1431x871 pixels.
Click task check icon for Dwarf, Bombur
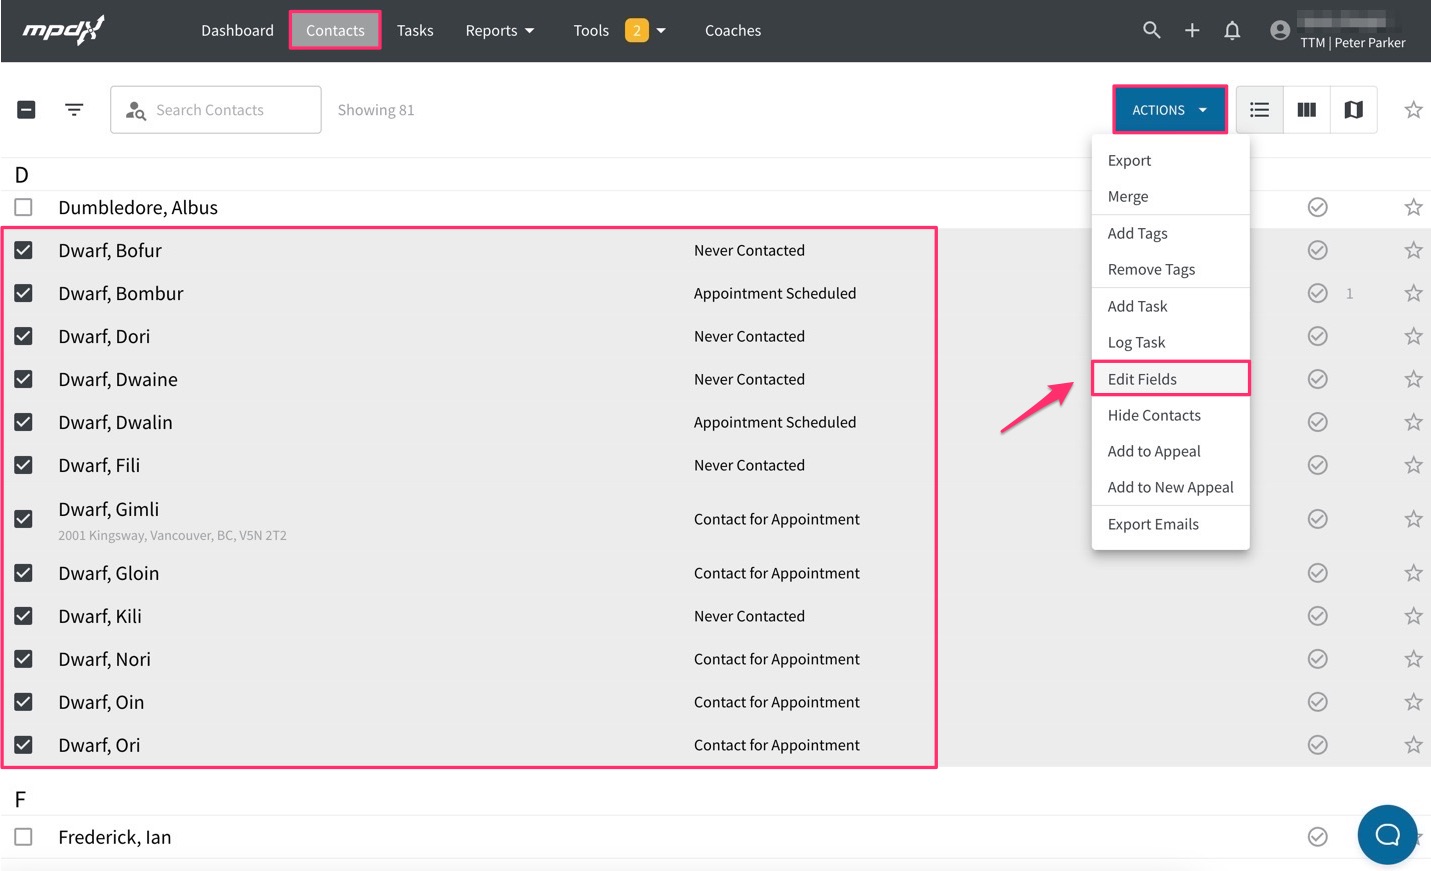click(x=1318, y=293)
